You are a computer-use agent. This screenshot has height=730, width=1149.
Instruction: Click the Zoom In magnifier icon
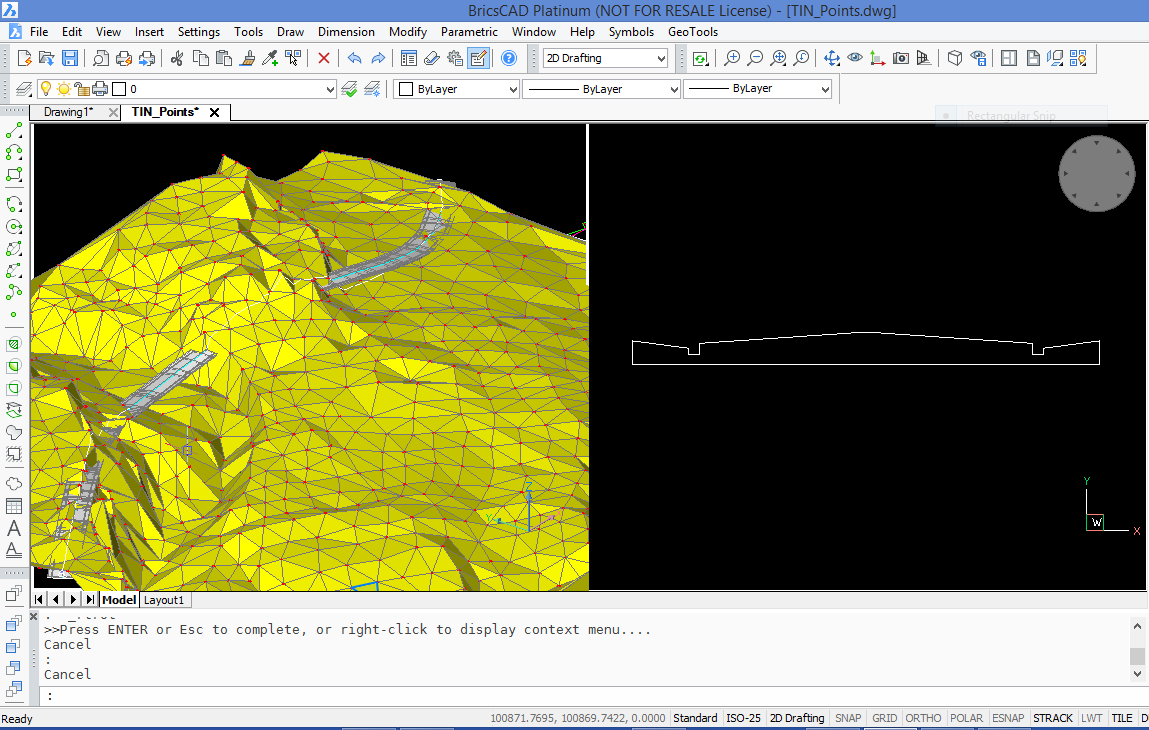click(732, 58)
